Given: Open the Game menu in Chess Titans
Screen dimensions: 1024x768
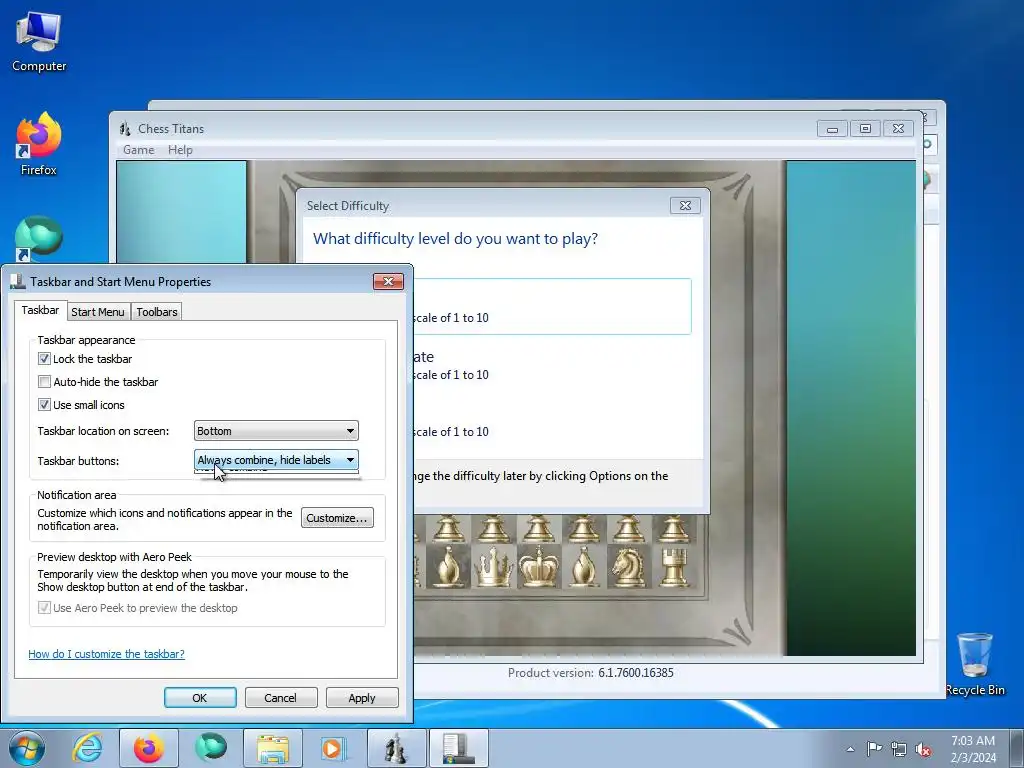Looking at the screenshot, I should (138, 150).
